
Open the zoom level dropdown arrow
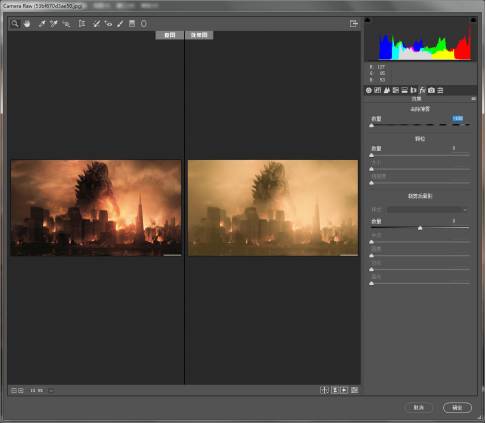click(x=51, y=390)
